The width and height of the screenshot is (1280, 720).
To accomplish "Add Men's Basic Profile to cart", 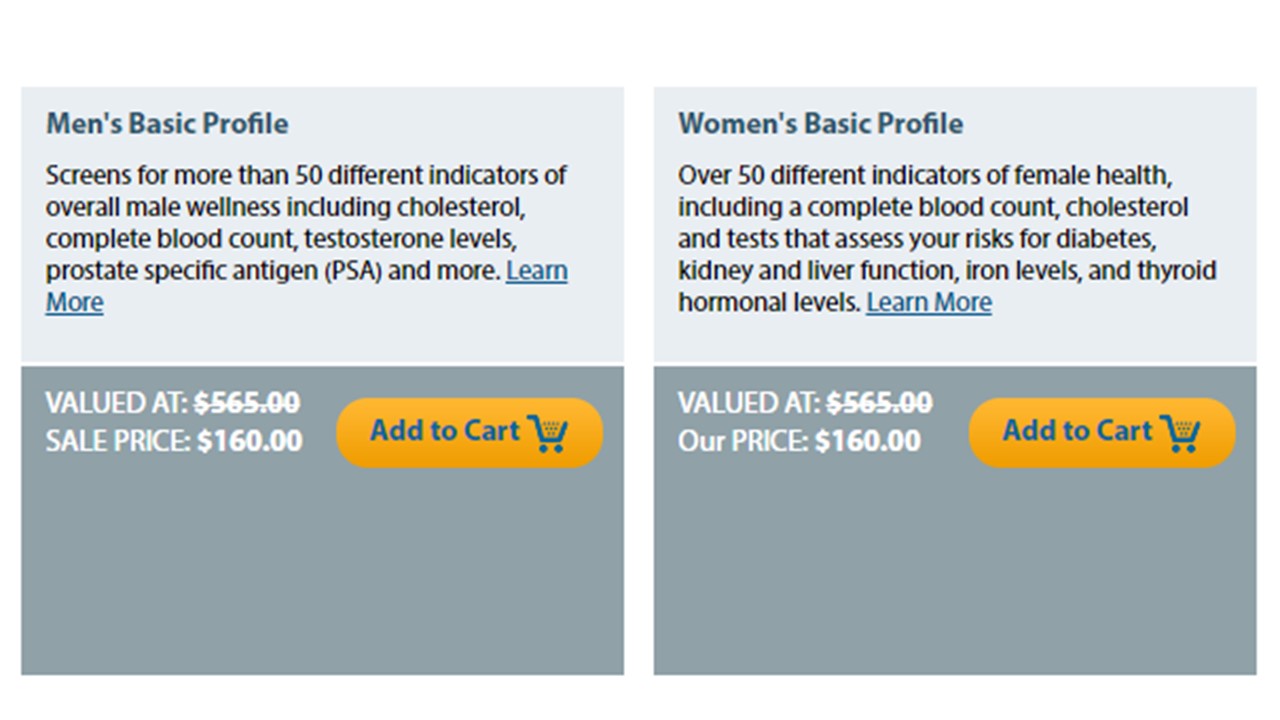I will click(x=470, y=433).
